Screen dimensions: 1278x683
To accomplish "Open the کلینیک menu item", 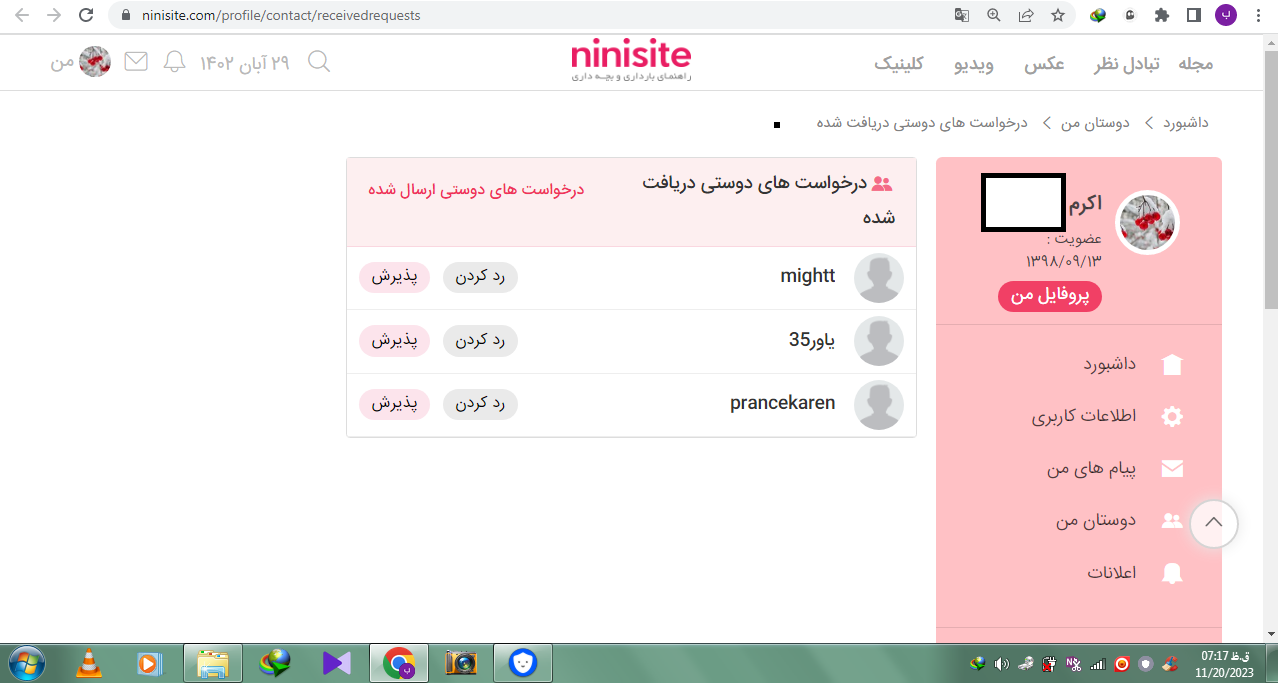I will click(x=898, y=63).
